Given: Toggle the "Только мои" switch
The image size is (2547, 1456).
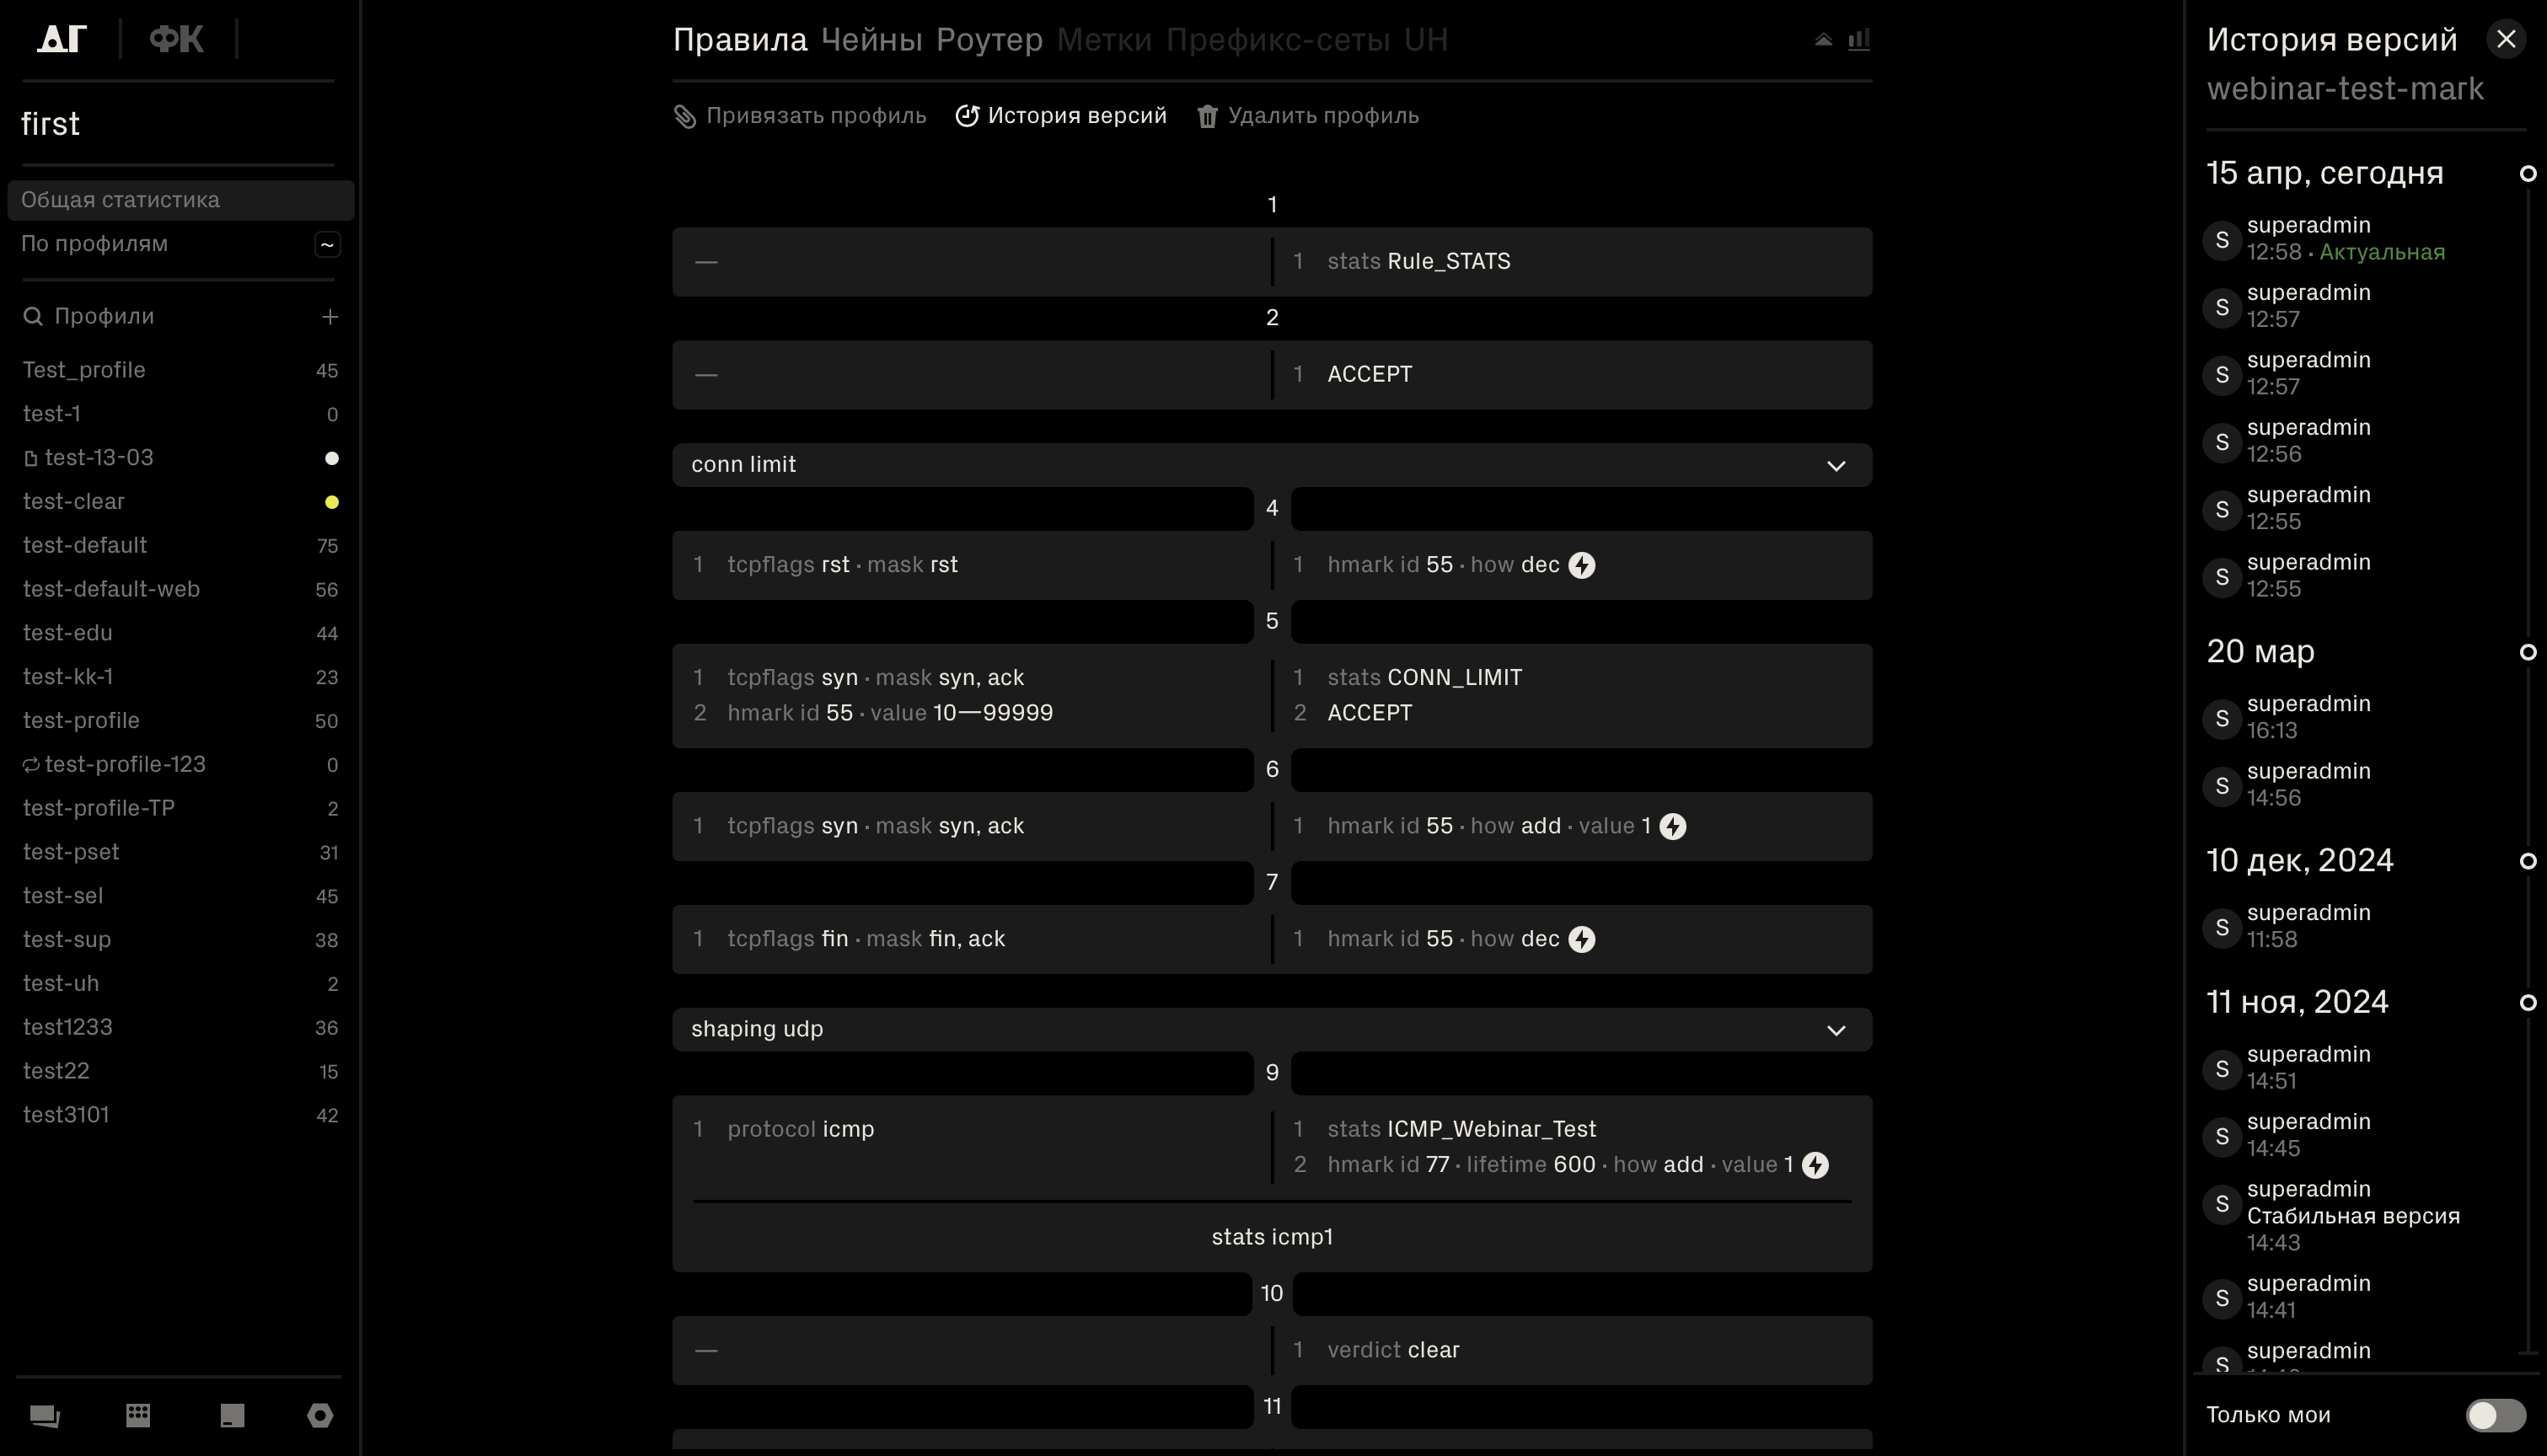Looking at the screenshot, I should point(2495,1415).
